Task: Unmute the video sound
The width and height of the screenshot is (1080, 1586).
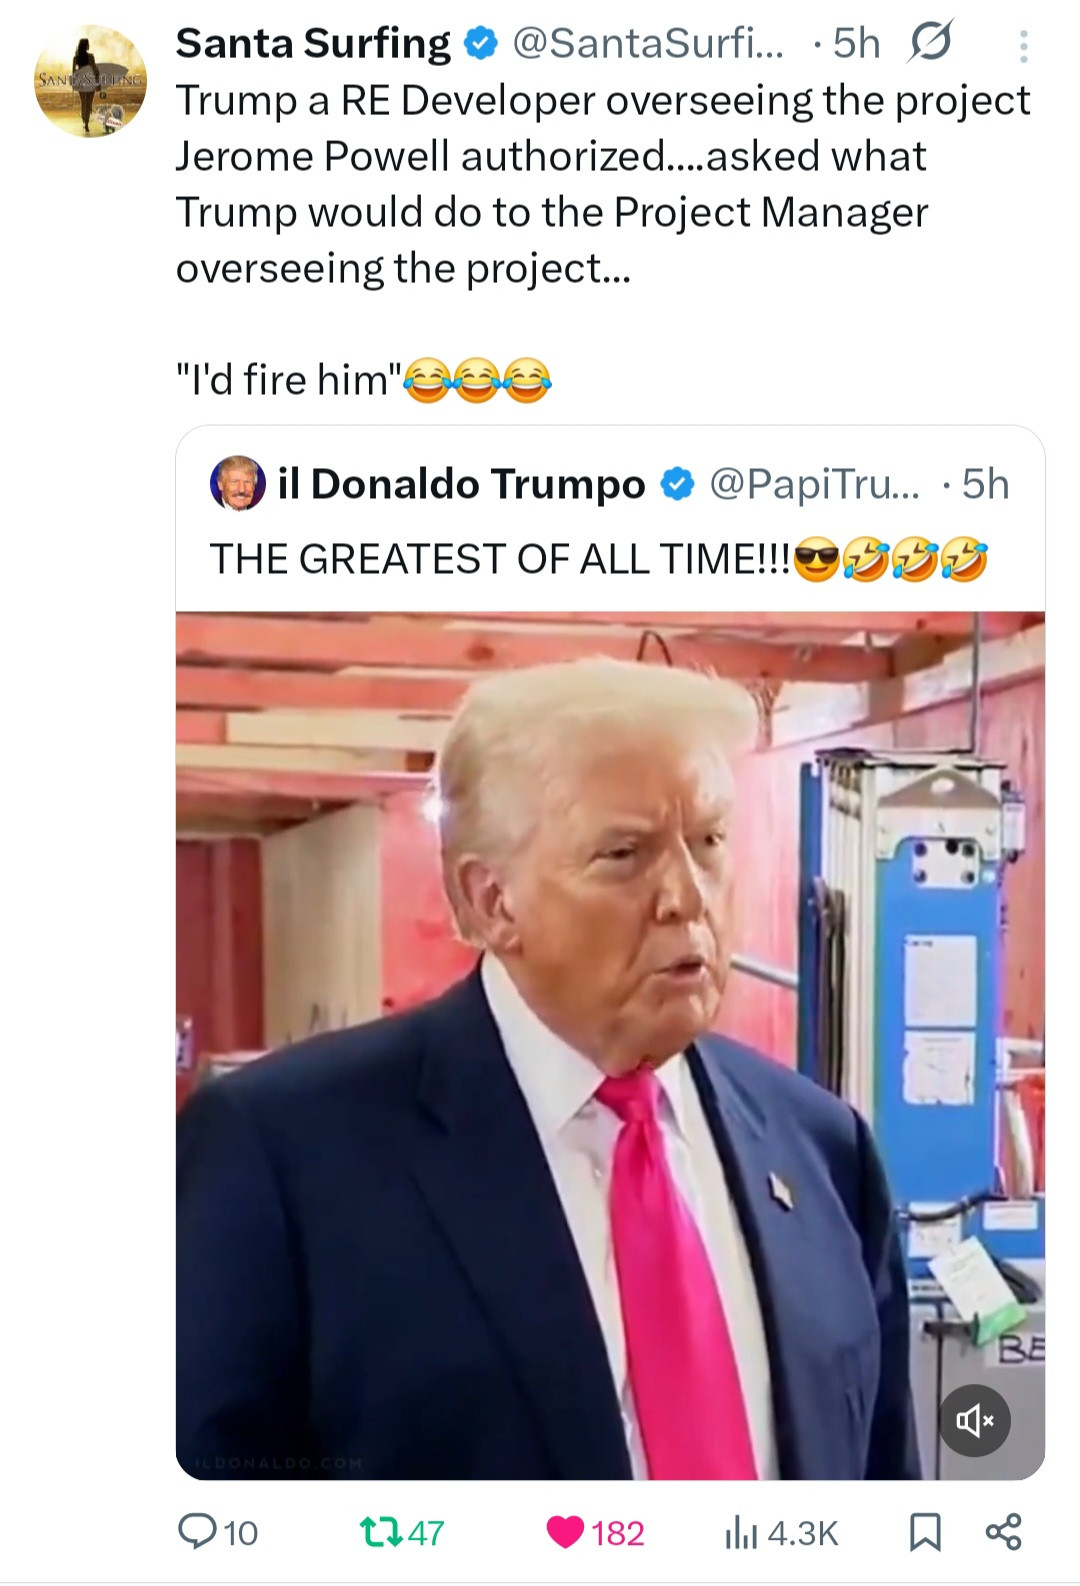Action: [x=974, y=1420]
